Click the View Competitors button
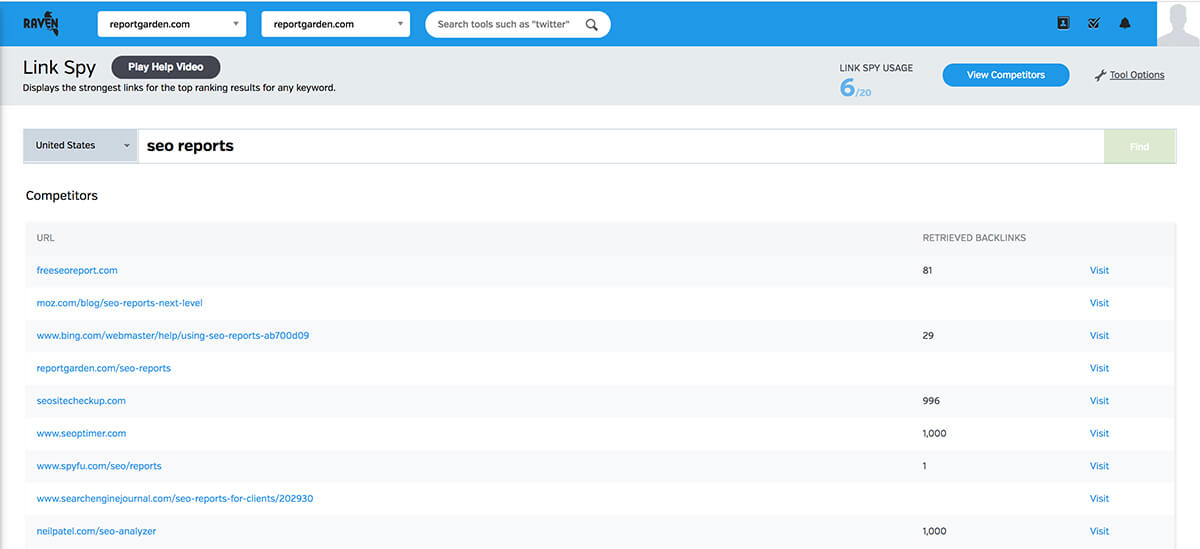 [1006, 75]
